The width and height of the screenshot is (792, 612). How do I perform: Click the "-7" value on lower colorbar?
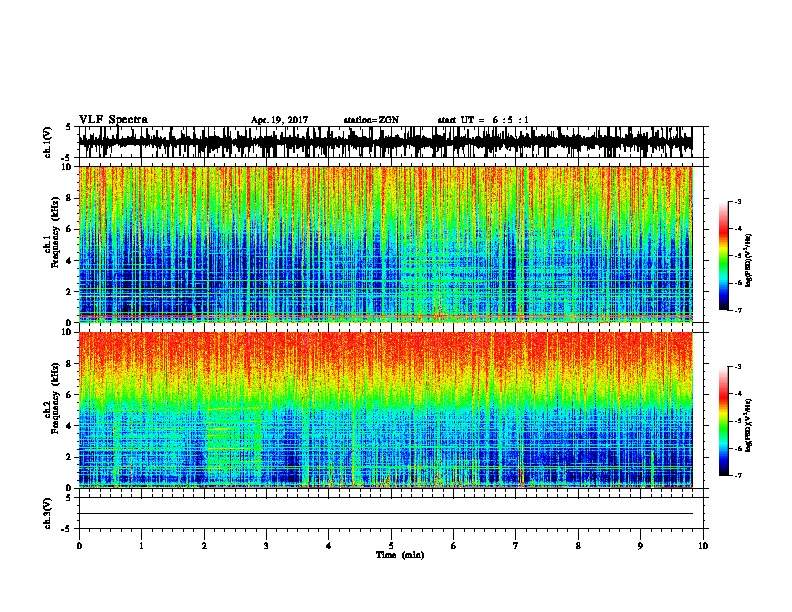(737, 475)
